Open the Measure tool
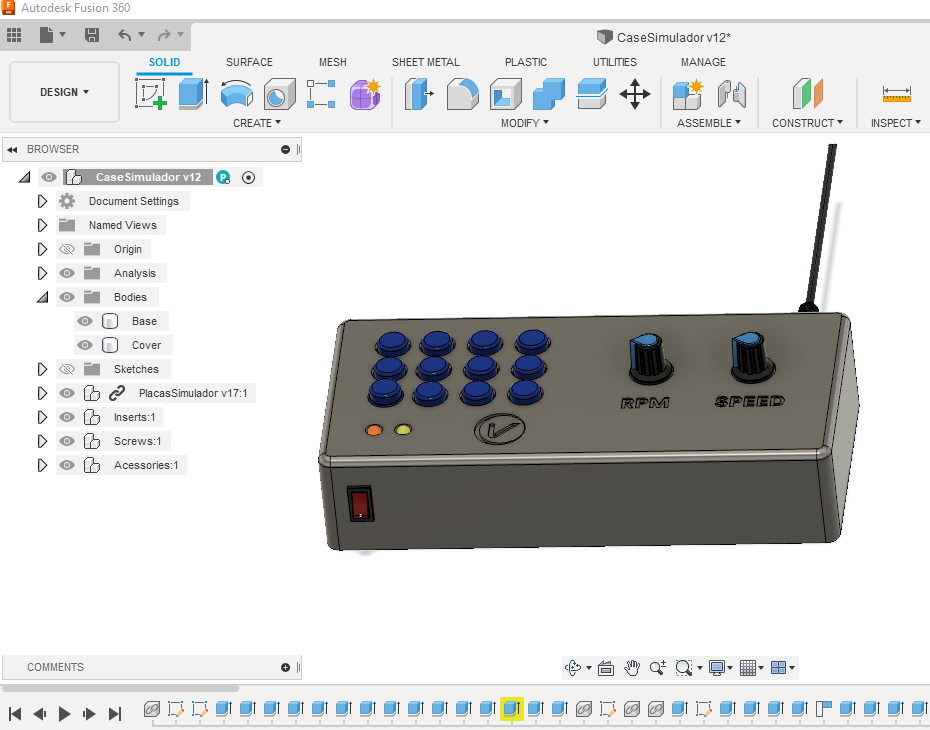930x730 pixels. click(x=896, y=94)
